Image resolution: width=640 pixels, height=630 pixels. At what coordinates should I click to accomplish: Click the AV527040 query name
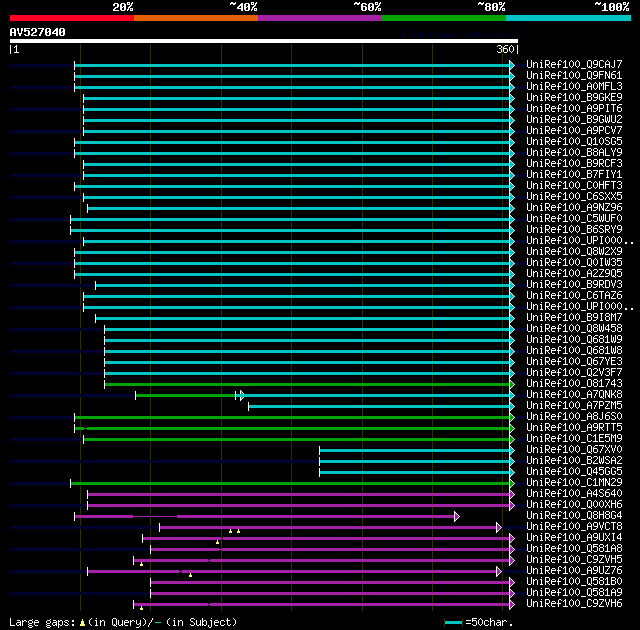(x=37, y=32)
